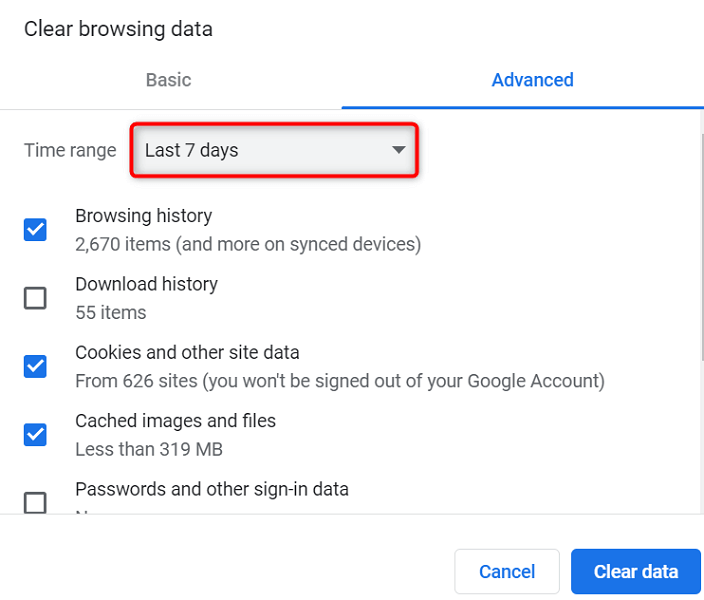The height and width of the screenshot is (600, 704).
Task: Click the Time range label
Action: pyautogui.click(x=70, y=151)
